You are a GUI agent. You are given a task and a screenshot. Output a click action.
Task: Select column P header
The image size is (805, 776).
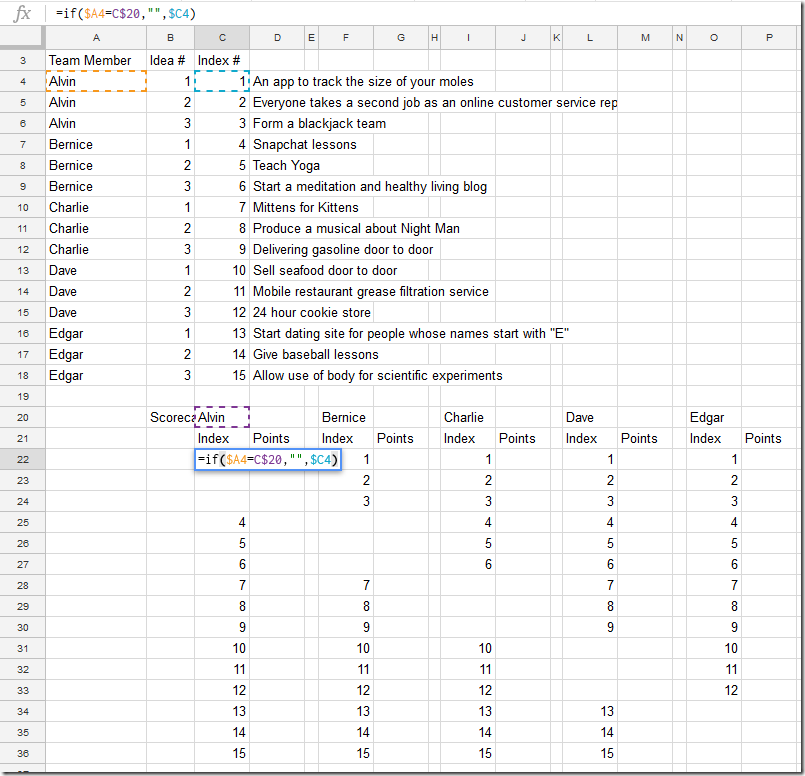point(769,37)
